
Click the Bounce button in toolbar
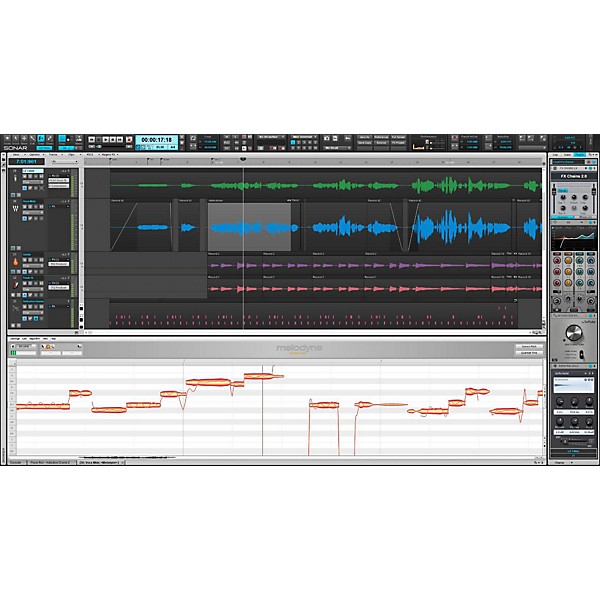click(x=381, y=143)
